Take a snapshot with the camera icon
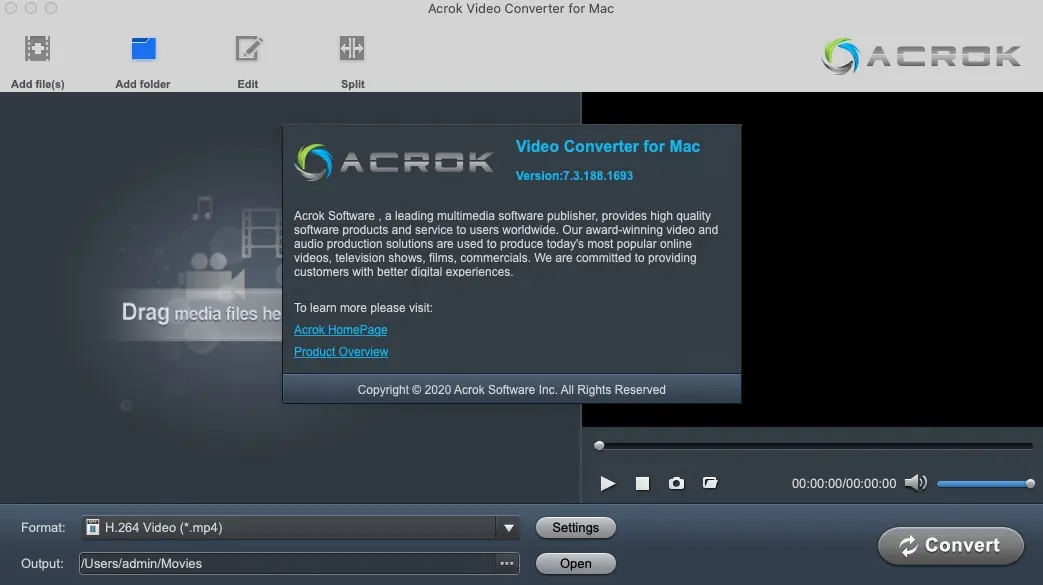 pos(676,484)
